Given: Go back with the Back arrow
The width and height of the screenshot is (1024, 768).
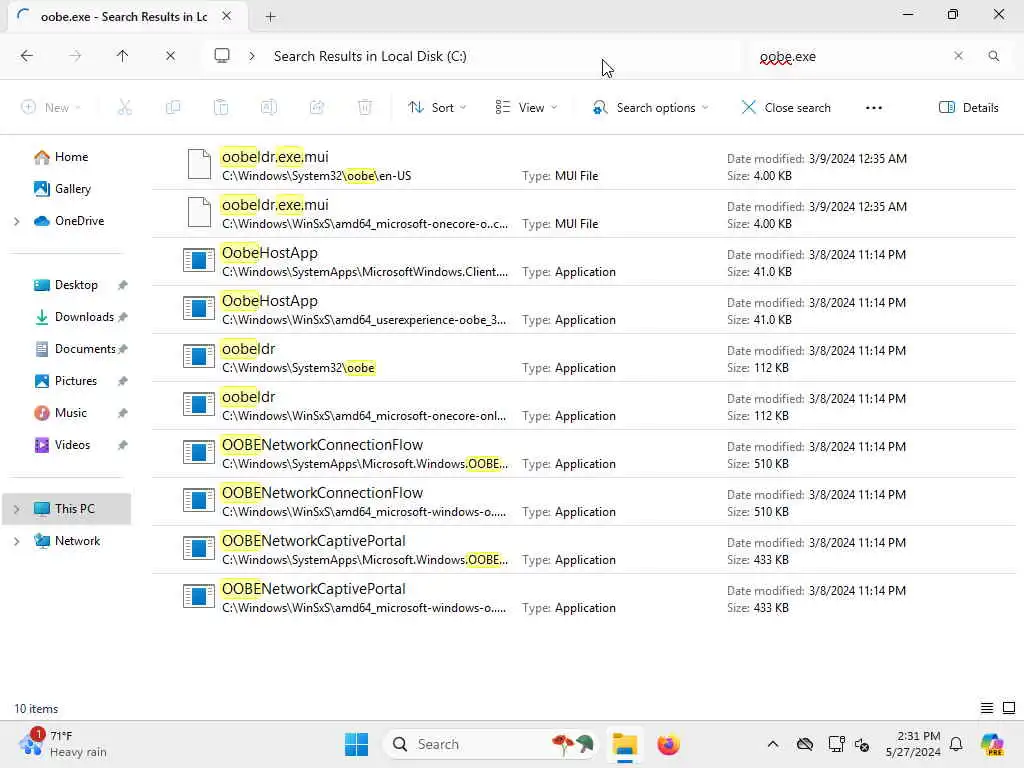Looking at the screenshot, I should pyautogui.click(x=27, y=56).
